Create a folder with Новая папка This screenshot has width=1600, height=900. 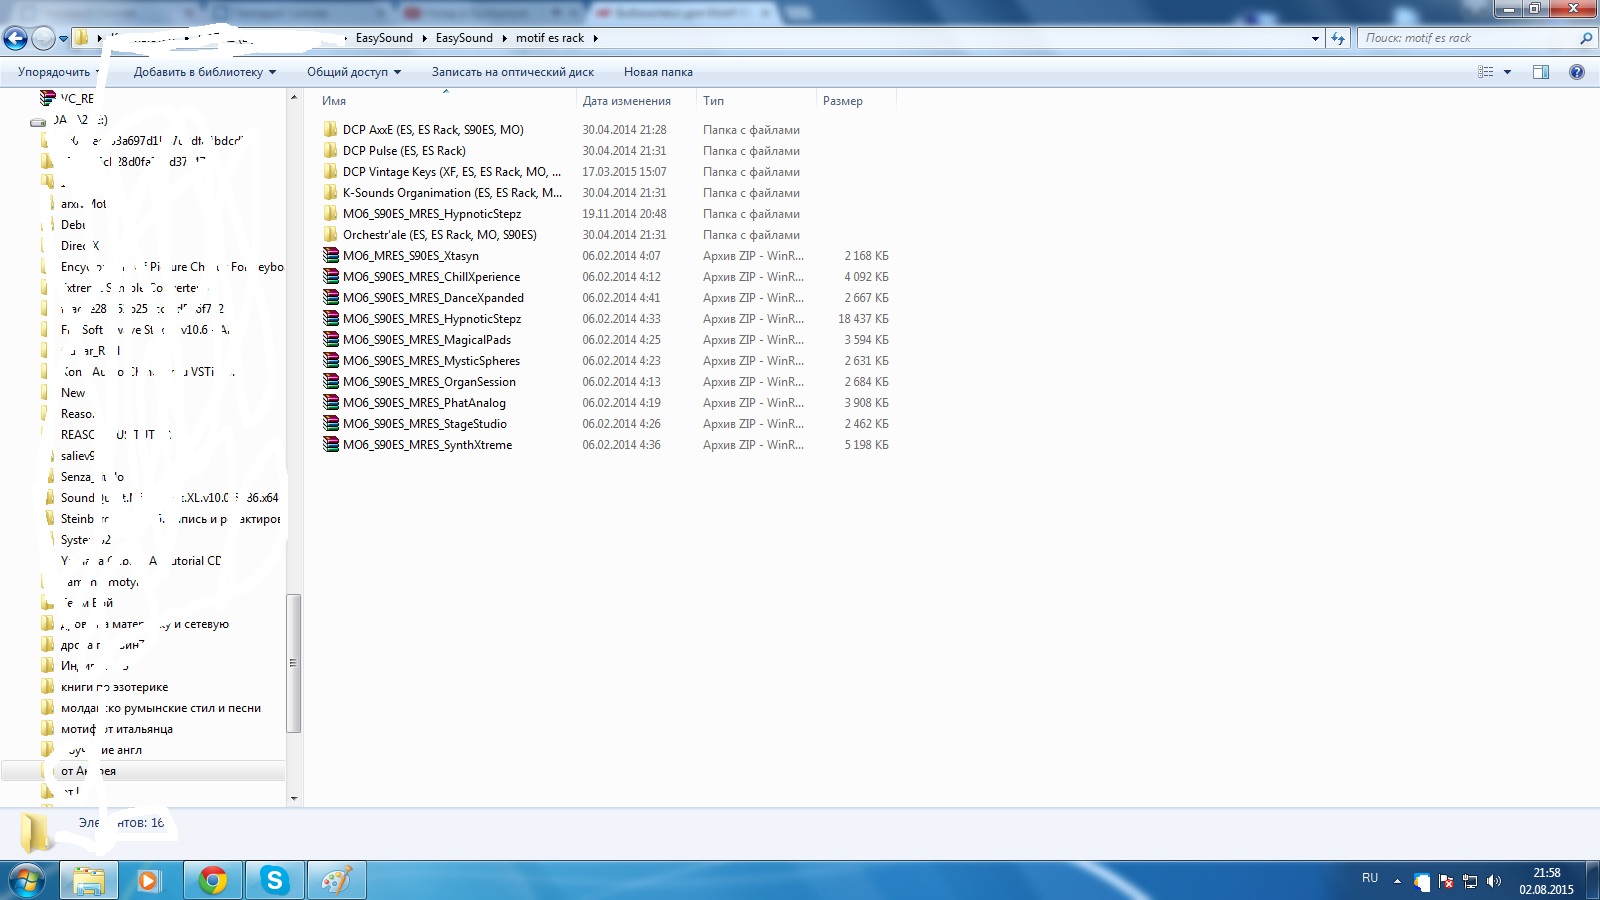coord(658,72)
